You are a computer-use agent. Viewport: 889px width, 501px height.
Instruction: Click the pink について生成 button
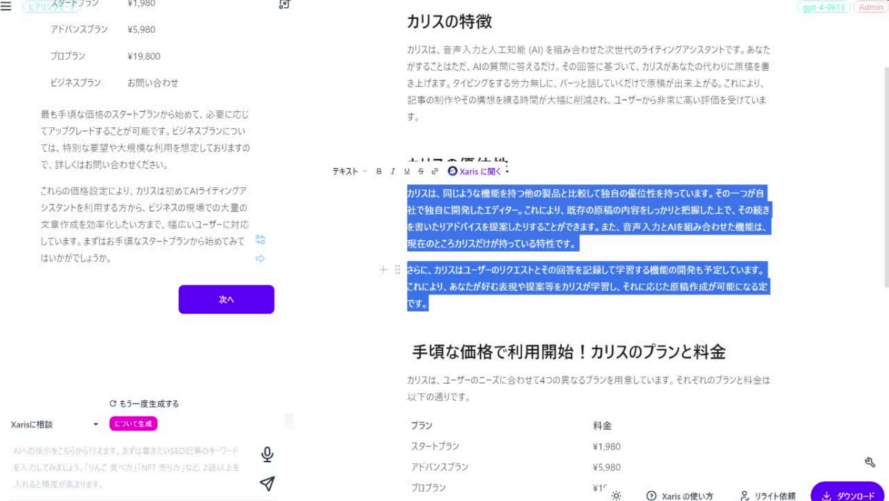133,424
